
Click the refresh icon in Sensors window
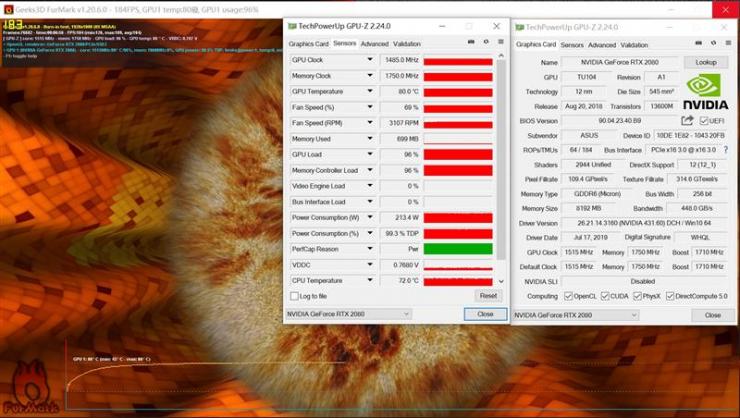(x=486, y=42)
